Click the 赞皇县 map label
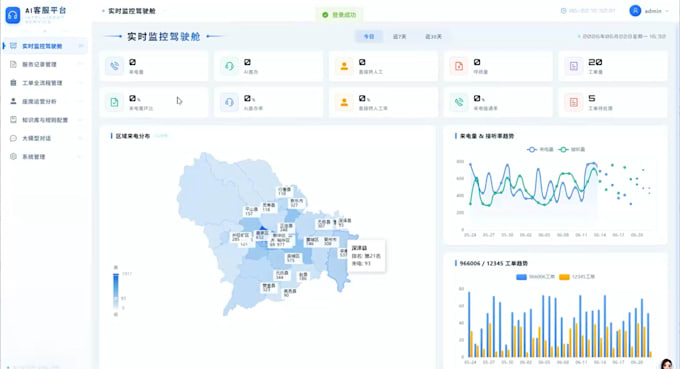 [268, 287]
